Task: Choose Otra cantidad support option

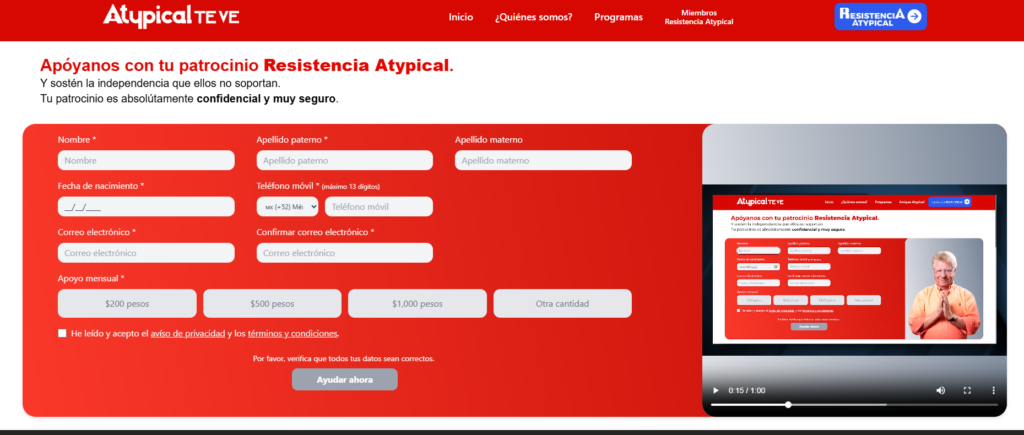Action: [x=562, y=303]
